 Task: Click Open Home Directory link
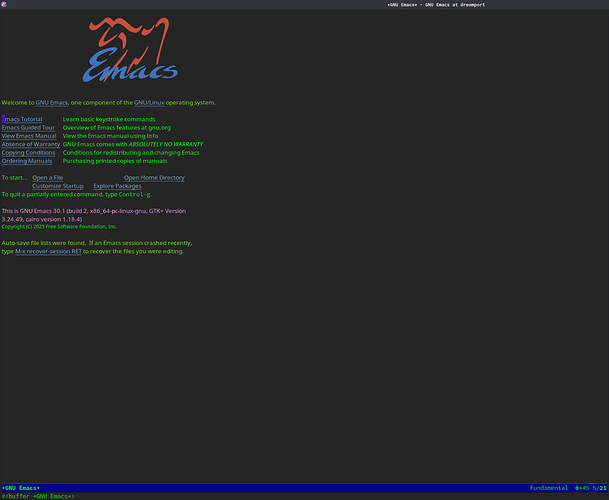154,178
